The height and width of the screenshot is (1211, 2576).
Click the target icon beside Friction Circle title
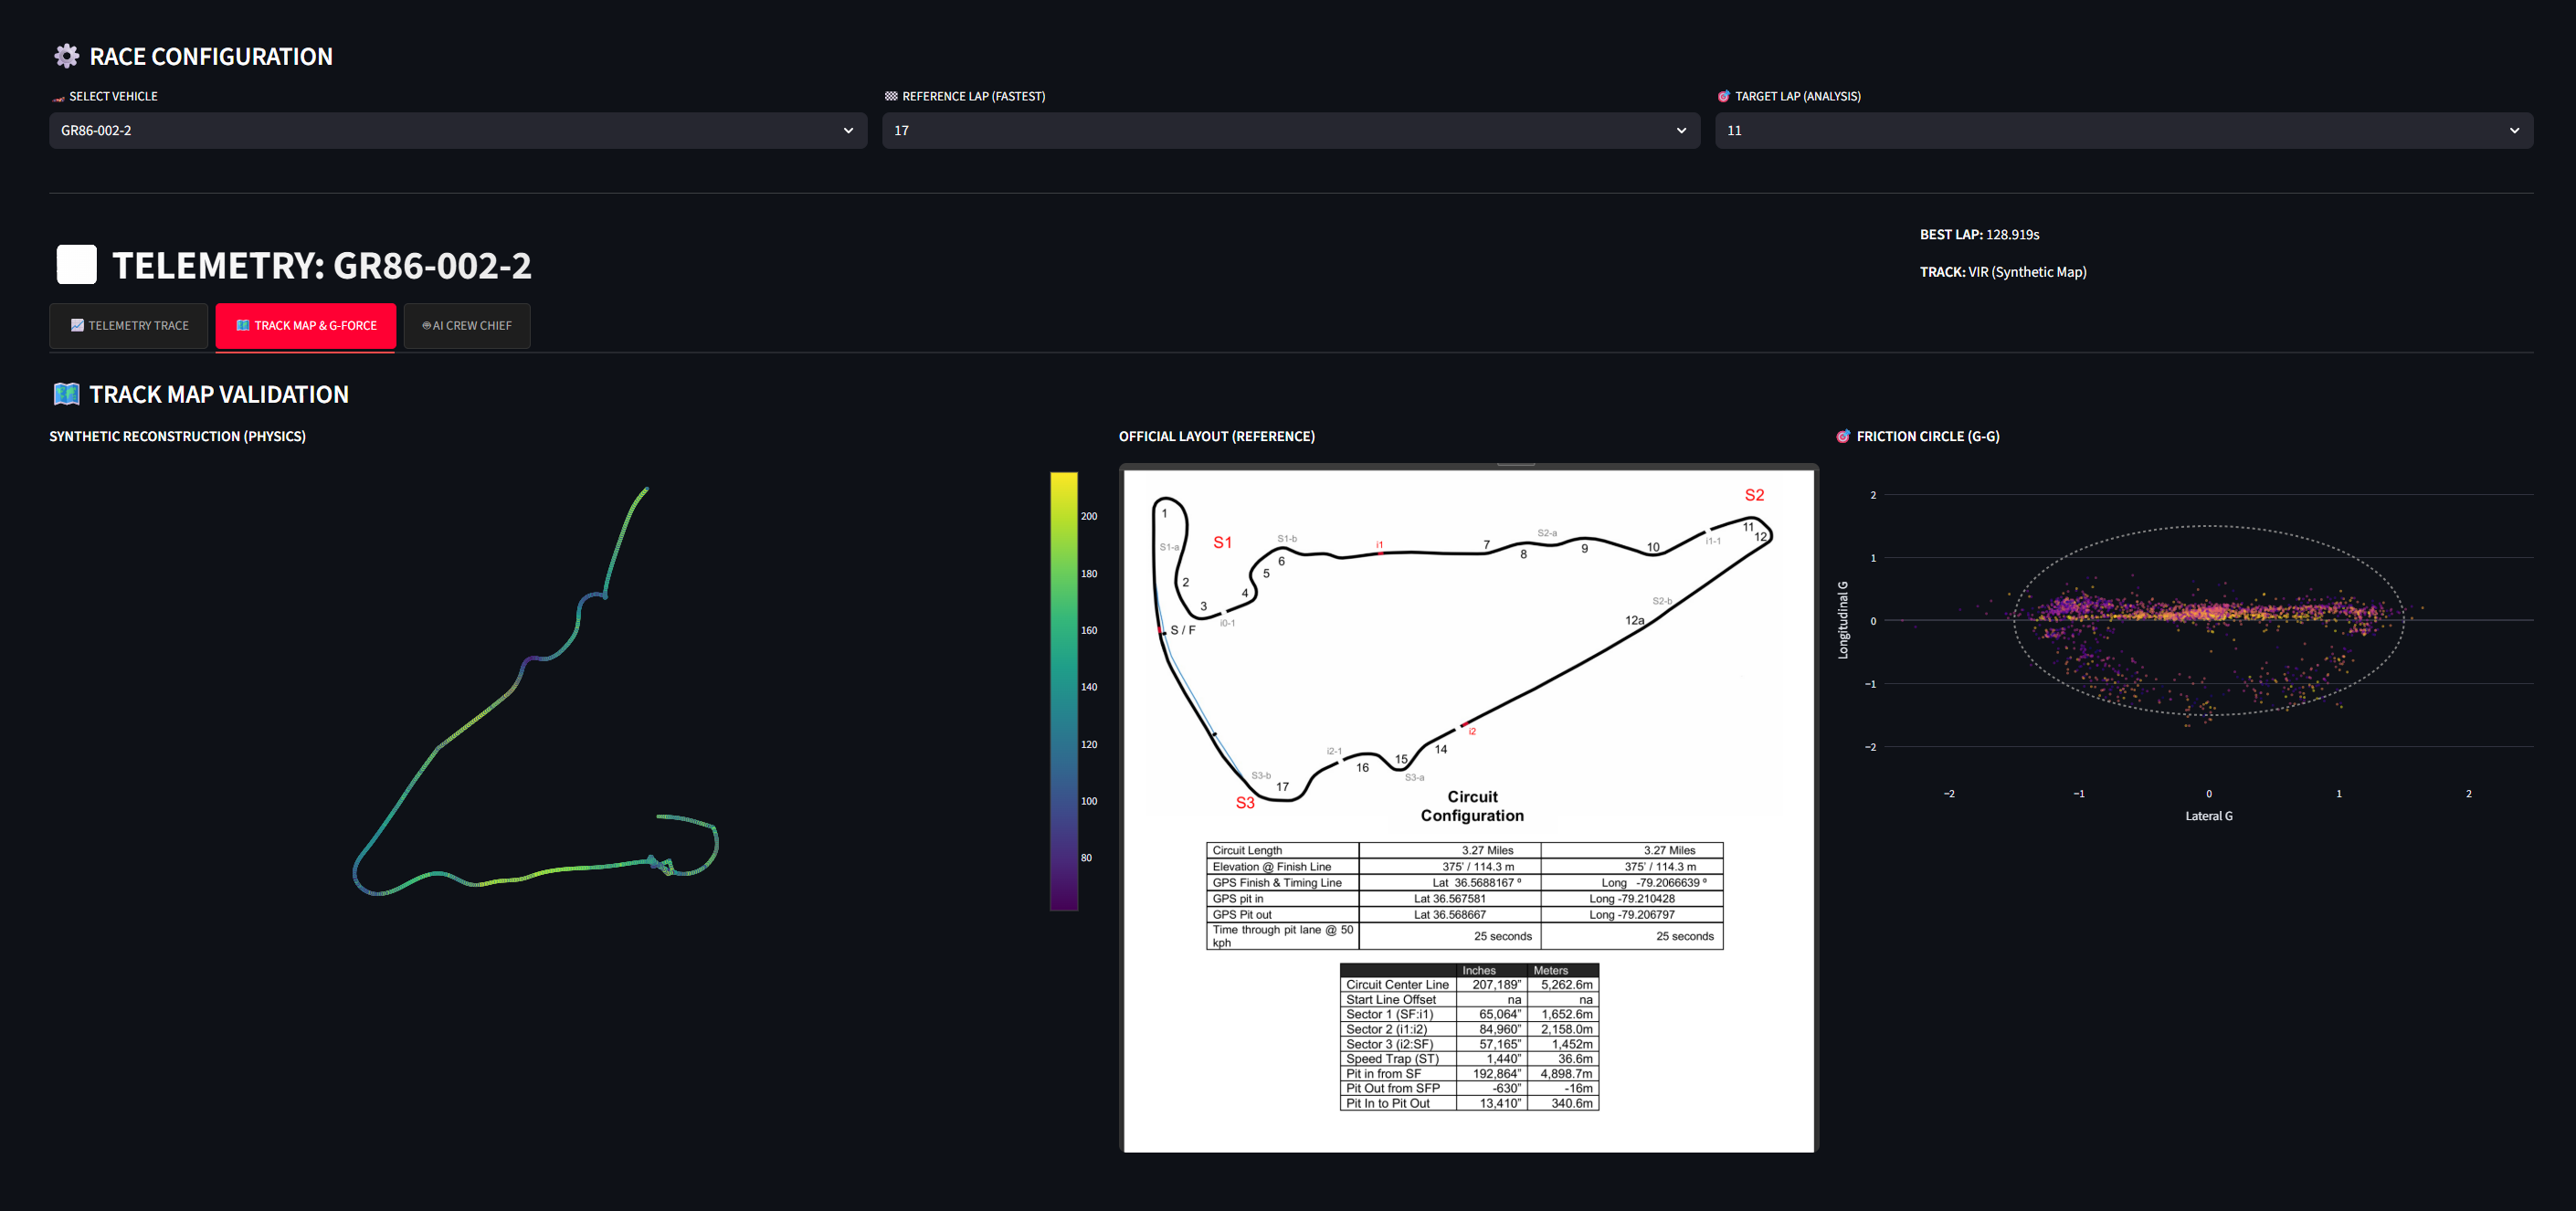click(x=1843, y=437)
